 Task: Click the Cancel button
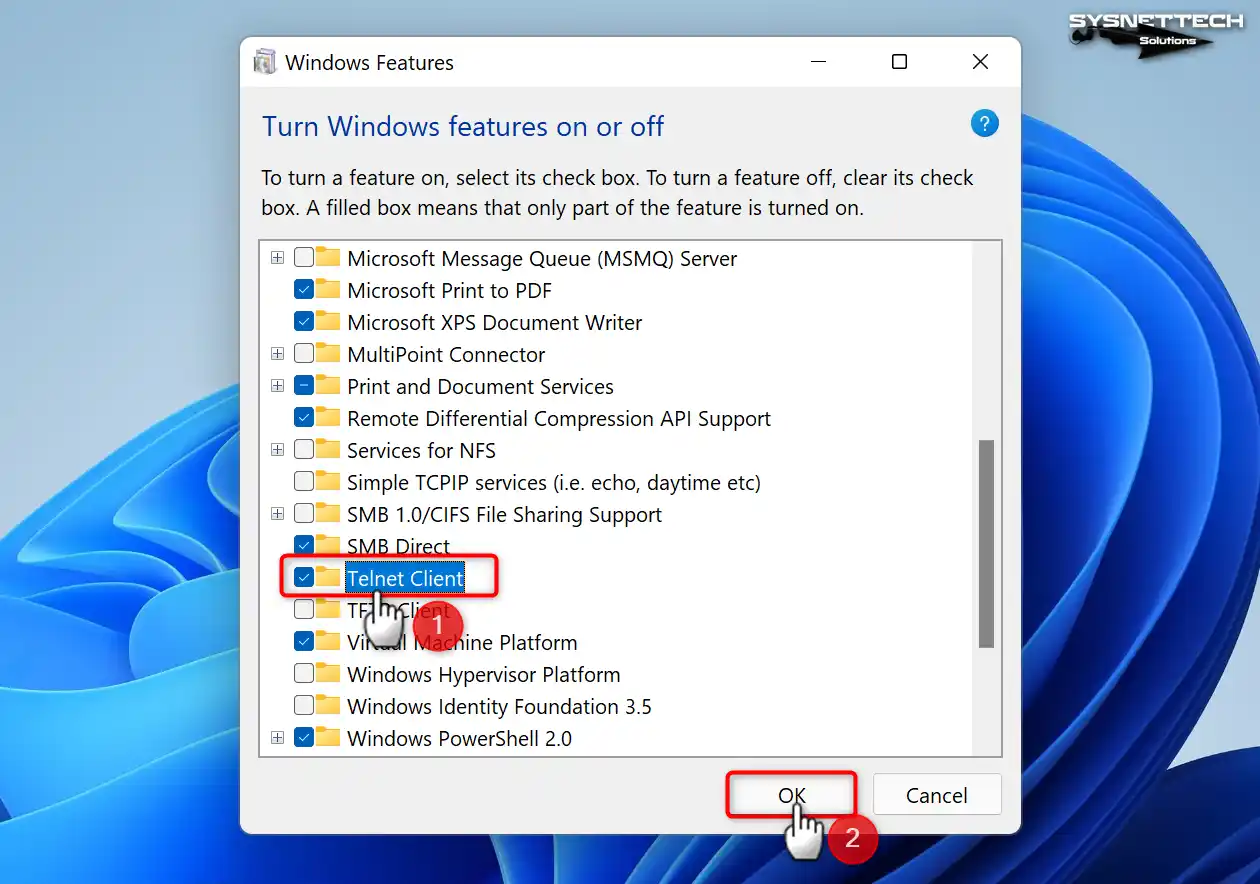937,795
